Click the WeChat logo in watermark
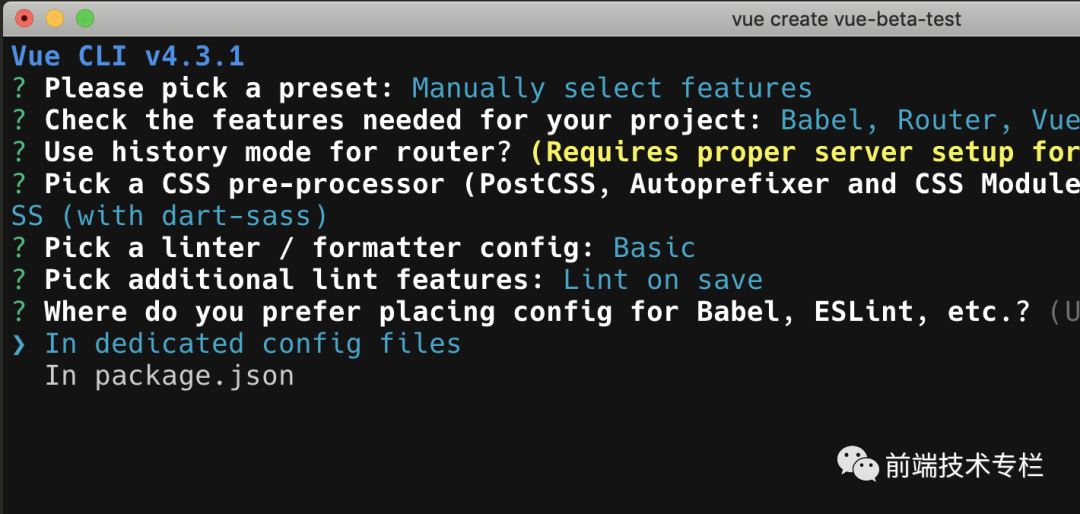 tap(858, 463)
